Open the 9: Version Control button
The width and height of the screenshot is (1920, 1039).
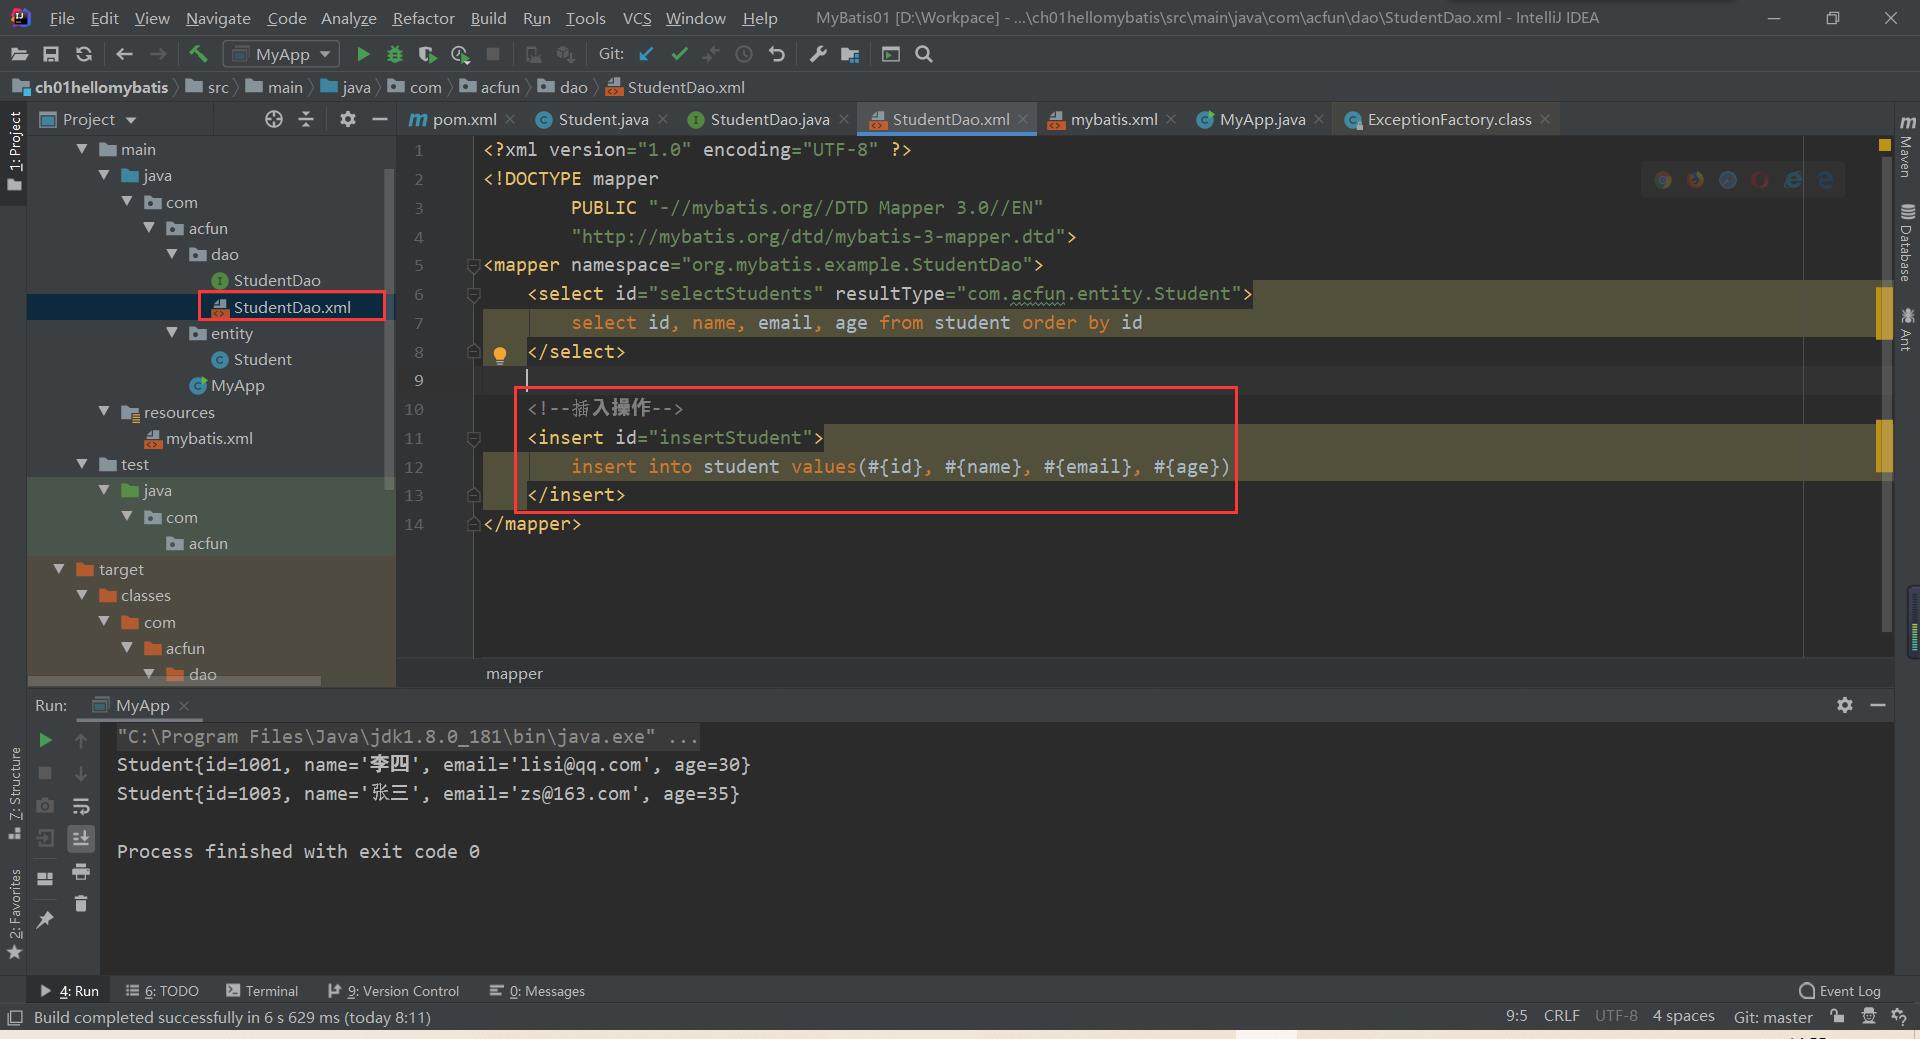pos(394,990)
